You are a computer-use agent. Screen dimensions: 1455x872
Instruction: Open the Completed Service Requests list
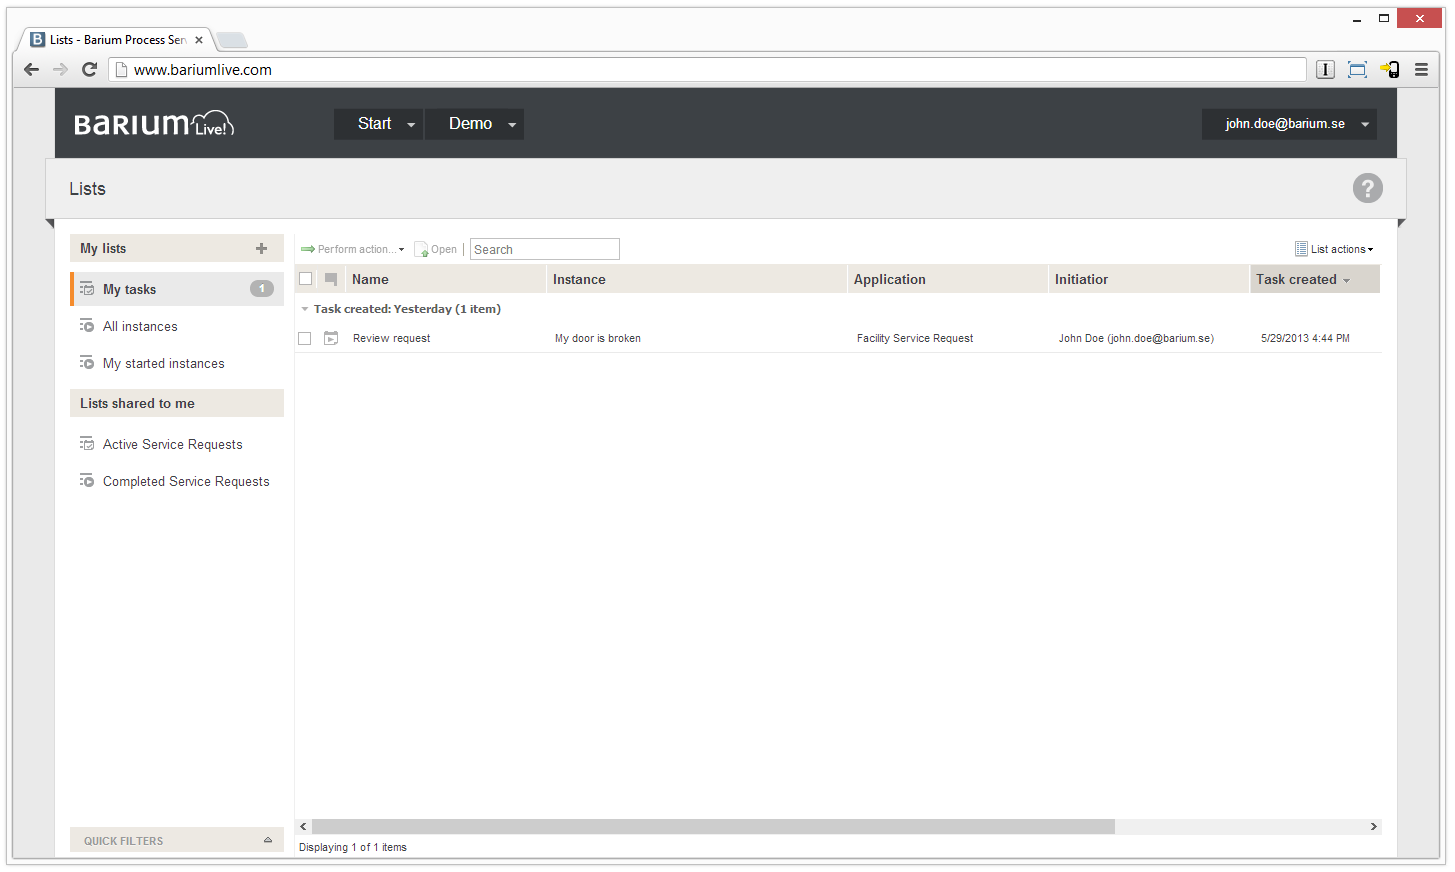[186, 482]
